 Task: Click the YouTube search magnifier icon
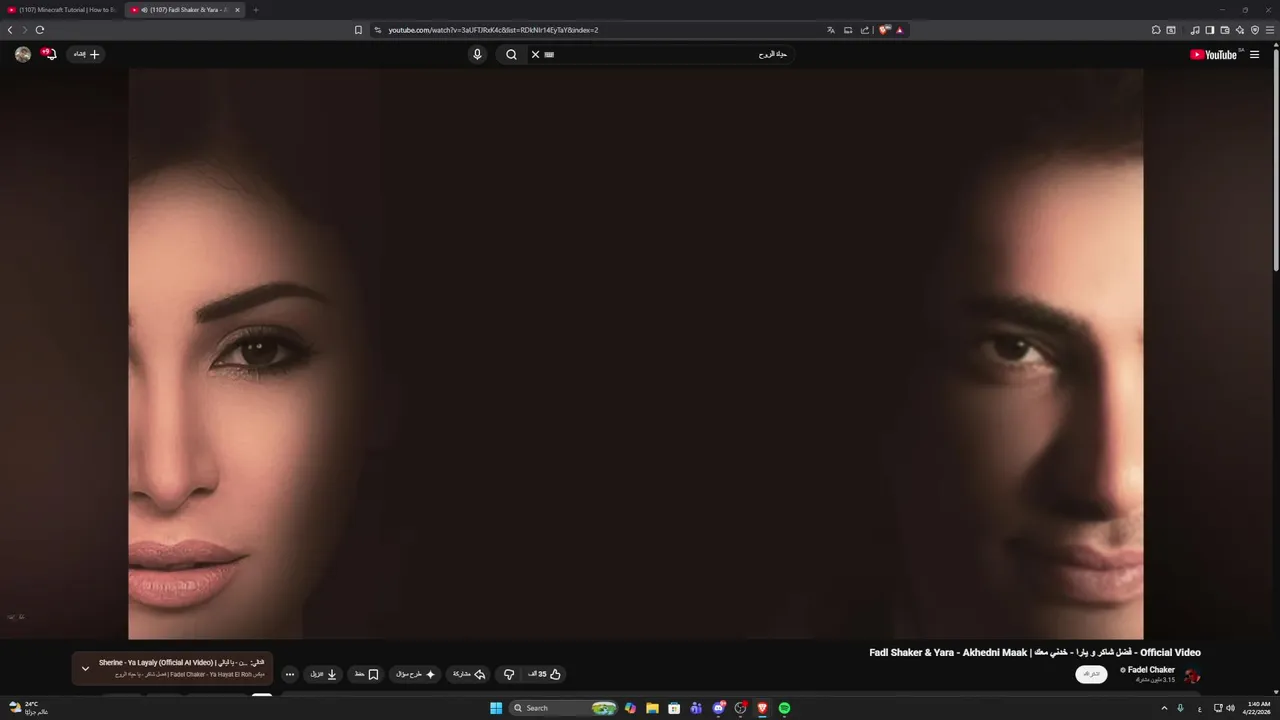pos(511,55)
